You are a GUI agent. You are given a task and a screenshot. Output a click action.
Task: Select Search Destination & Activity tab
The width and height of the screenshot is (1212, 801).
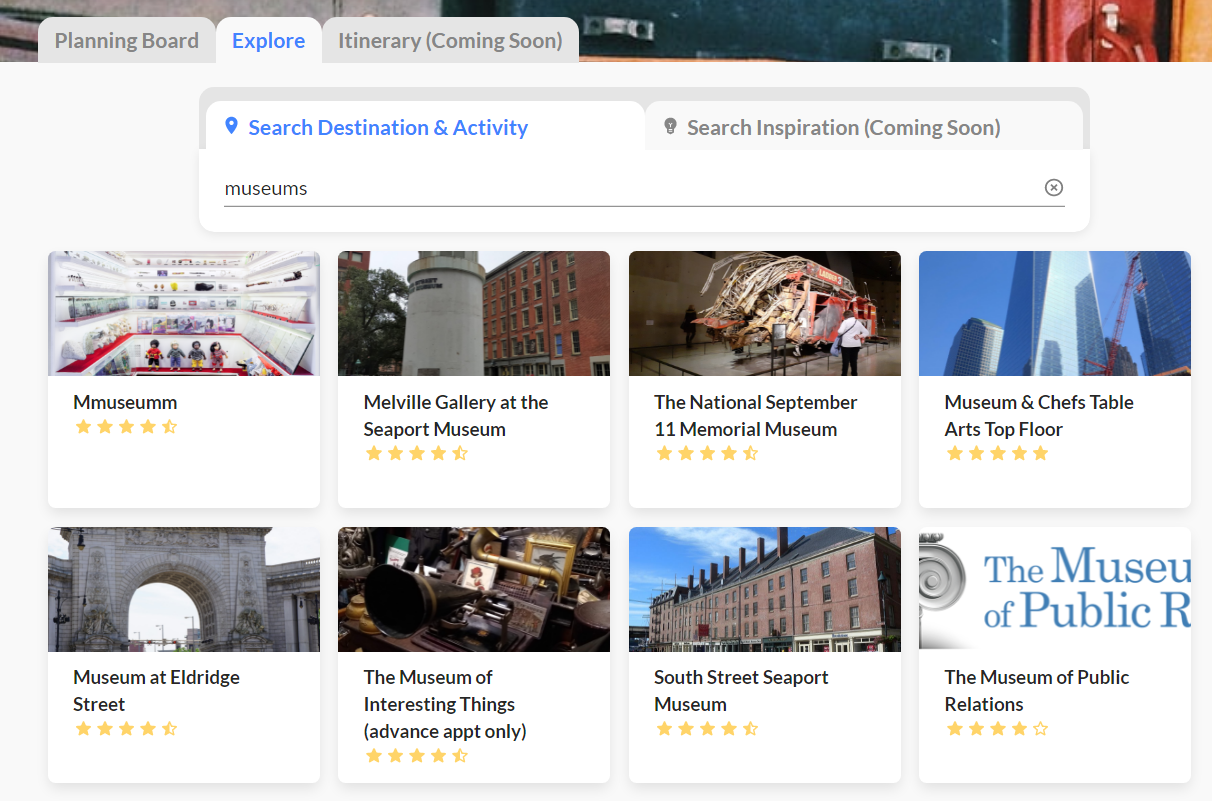click(x=388, y=128)
